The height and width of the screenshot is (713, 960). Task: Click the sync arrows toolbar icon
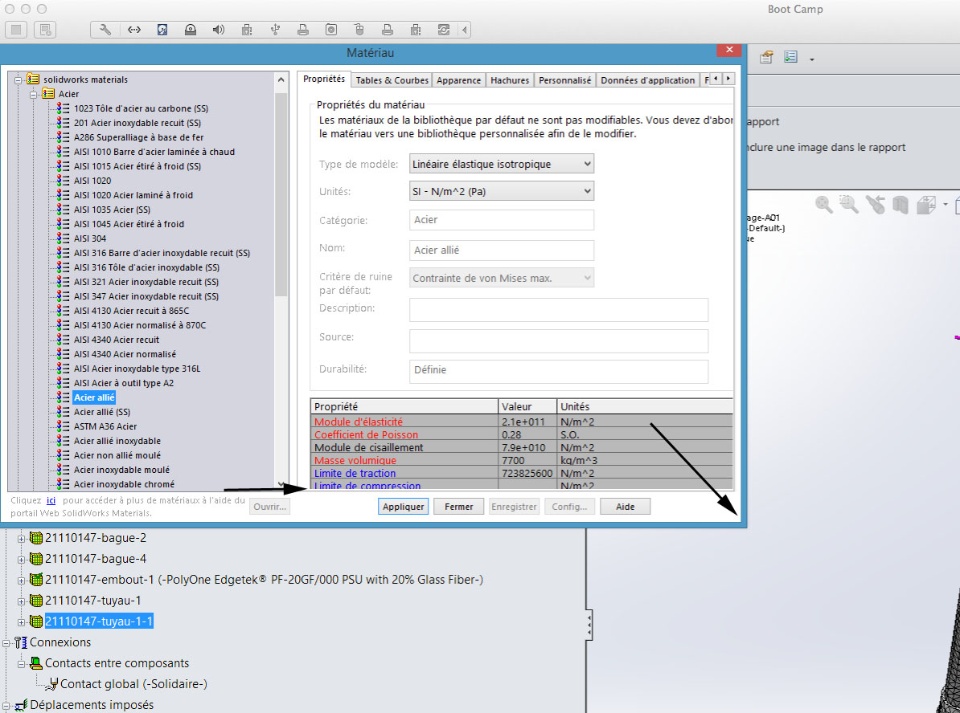(444, 29)
